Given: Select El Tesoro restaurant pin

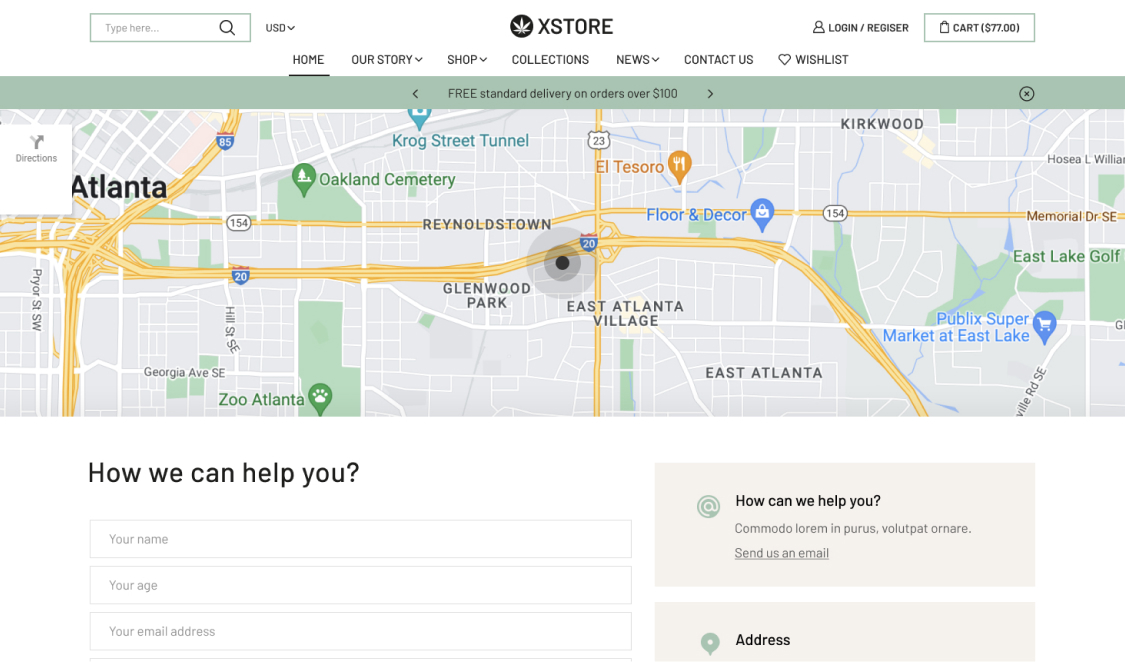Looking at the screenshot, I should (x=680, y=165).
